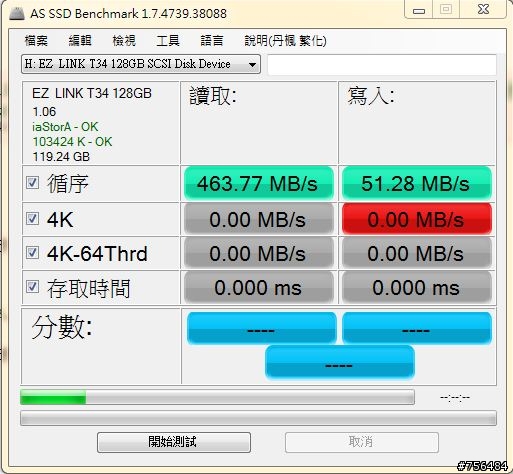The image size is (513, 474).
Task: Toggle the 存取時間 access time checkbox
Action: point(32,287)
